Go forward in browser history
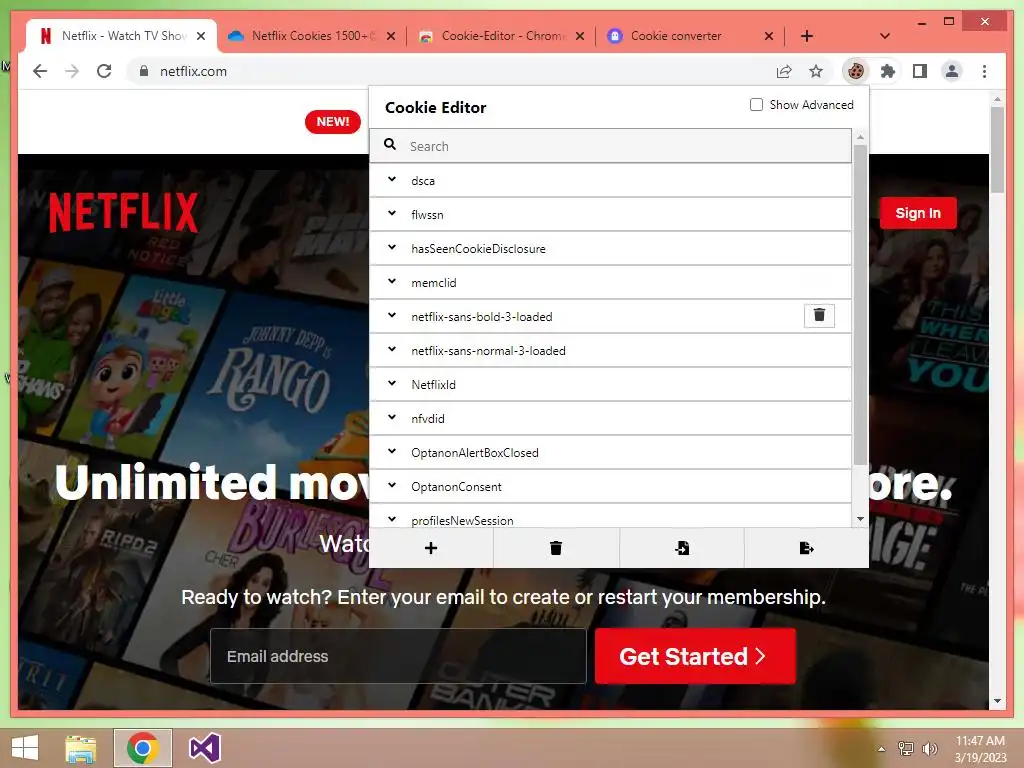This screenshot has width=1024, height=768. point(72,71)
